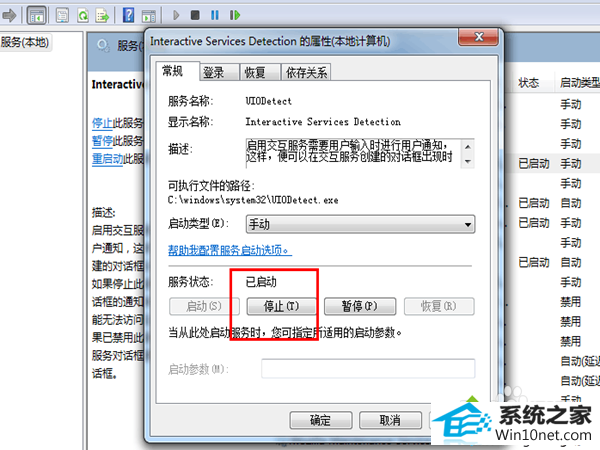600x450 pixels.
Task: Click the 暂停(P) button
Action: 360,307
